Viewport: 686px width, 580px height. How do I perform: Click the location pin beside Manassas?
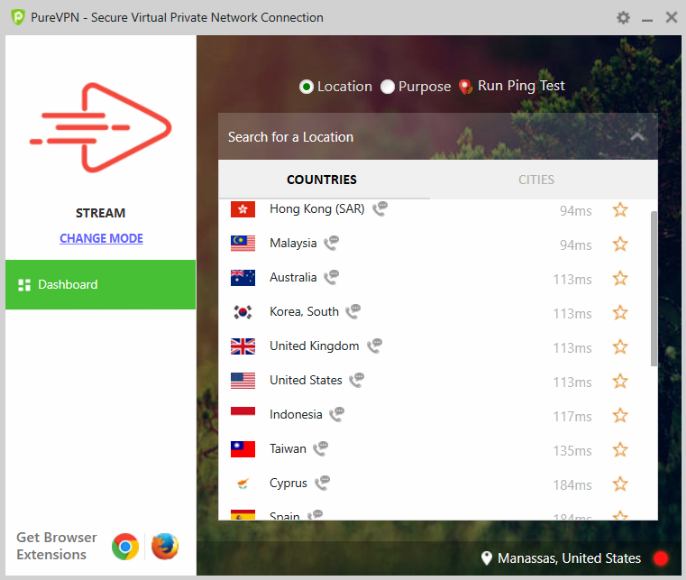[486, 558]
